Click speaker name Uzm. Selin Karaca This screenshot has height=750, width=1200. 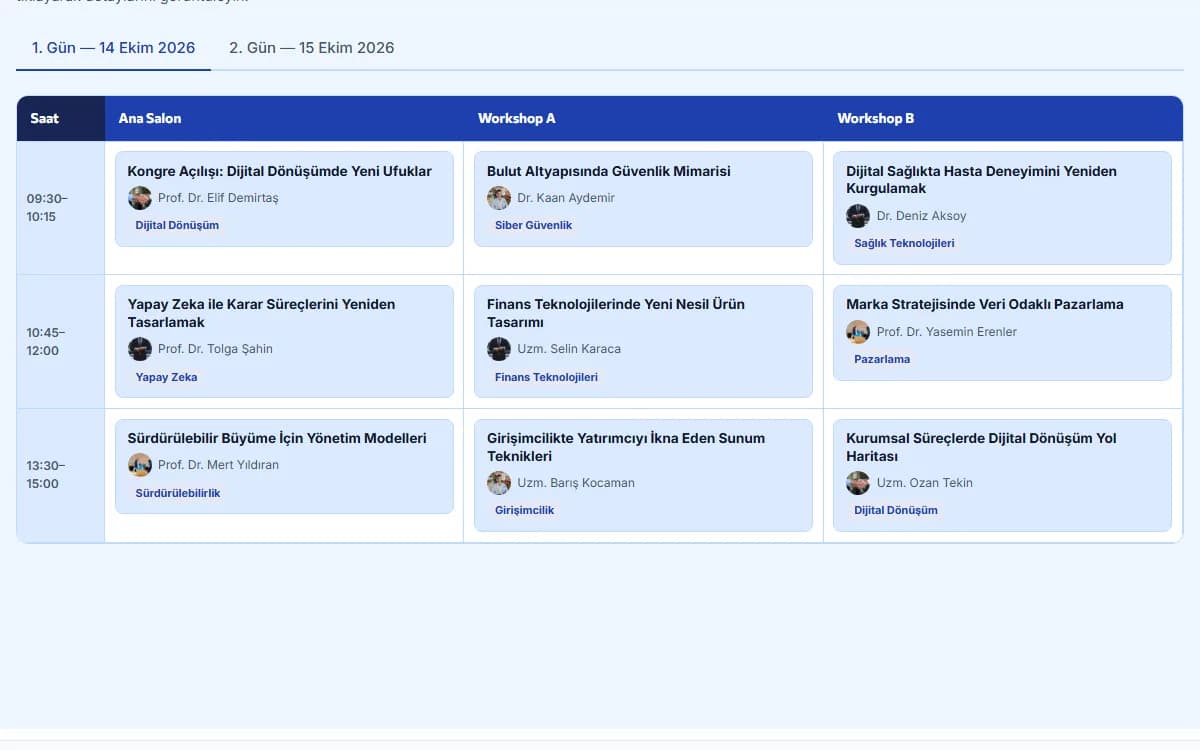(x=569, y=350)
